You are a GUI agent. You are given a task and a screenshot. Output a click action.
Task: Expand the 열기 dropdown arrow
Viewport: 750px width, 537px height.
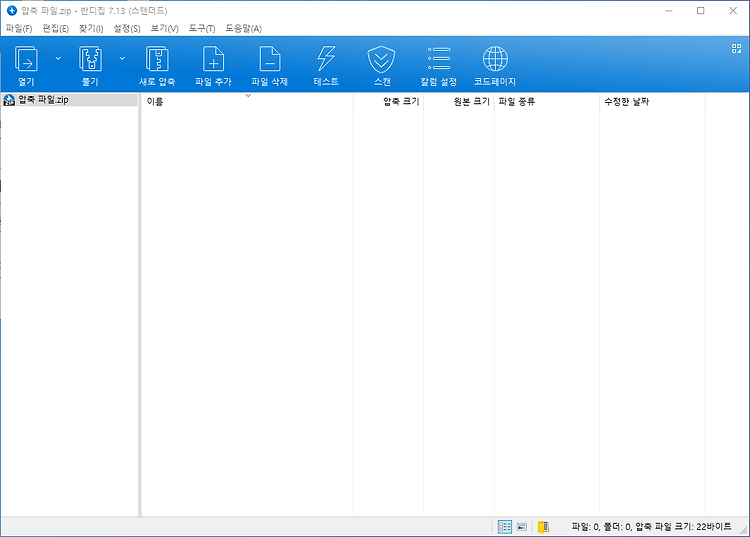[x=58, y=58]
